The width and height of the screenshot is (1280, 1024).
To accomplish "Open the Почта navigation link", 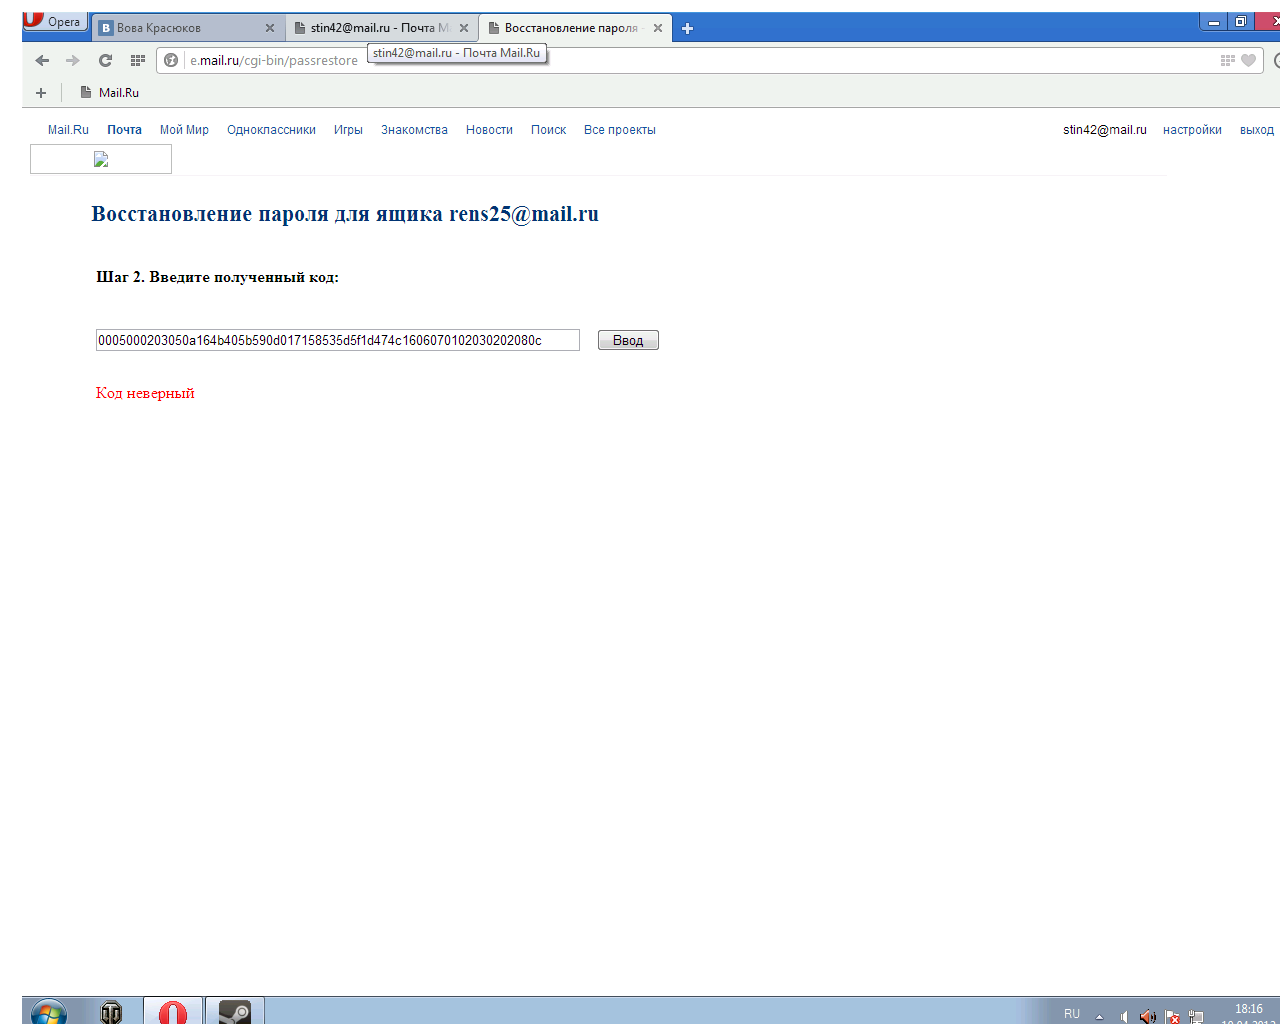I will [x=125, y=130].
